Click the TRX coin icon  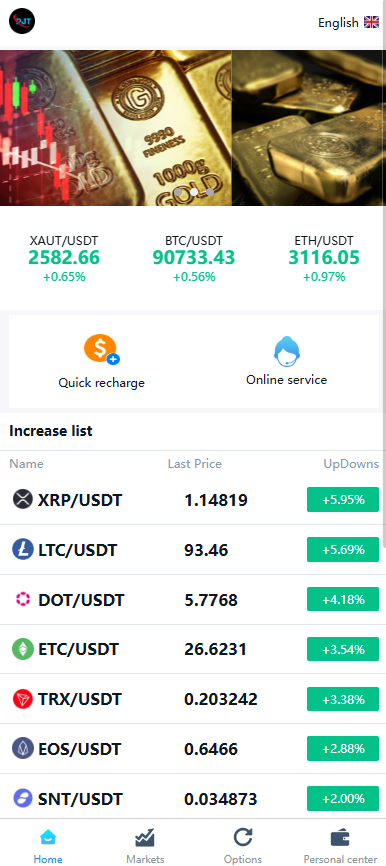click(23, 699)
